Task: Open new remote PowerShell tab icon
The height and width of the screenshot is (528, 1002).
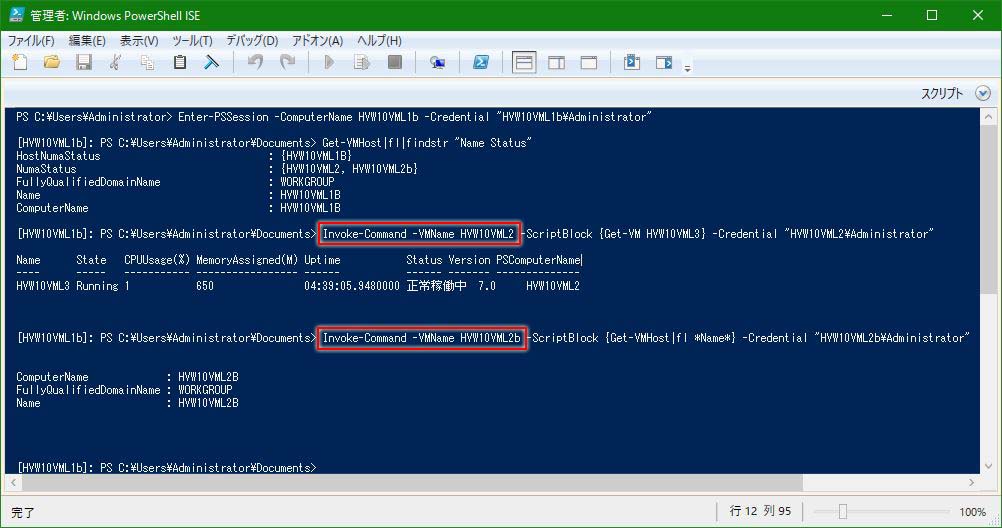Action: point(437,63)
